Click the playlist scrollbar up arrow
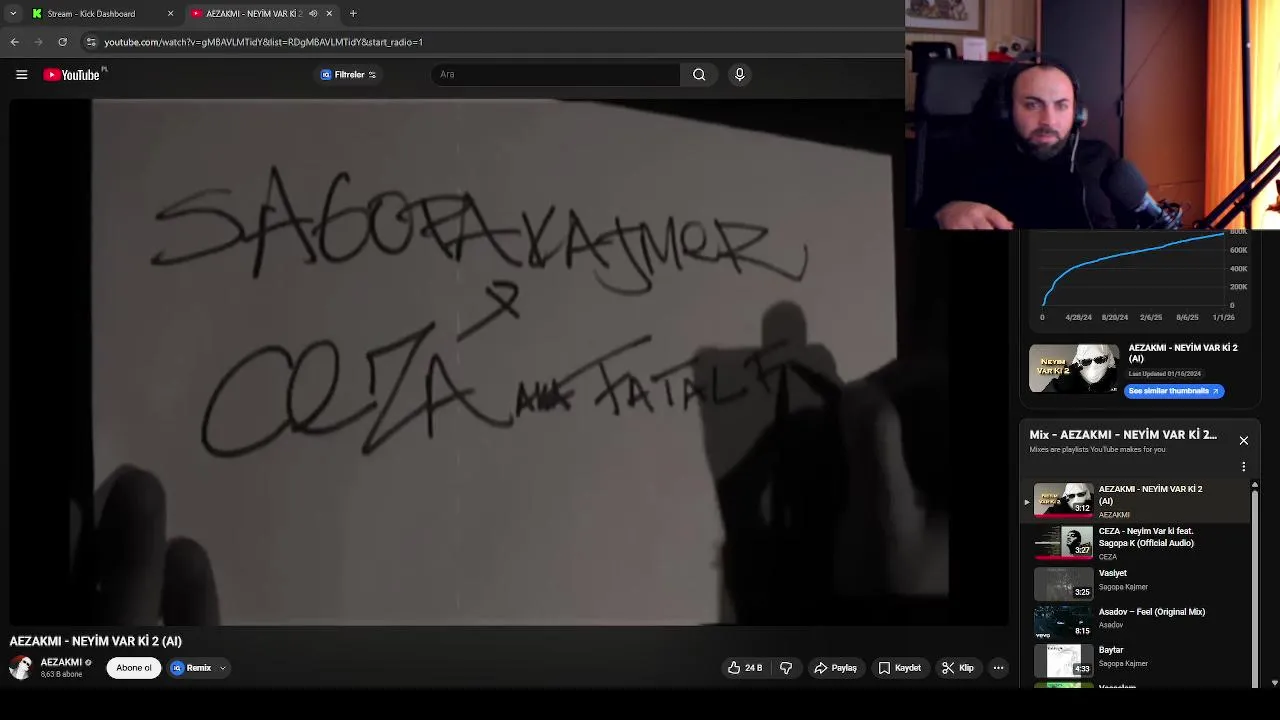The width and height of the screenshot is (1280, 720). tap(1255, 486)
